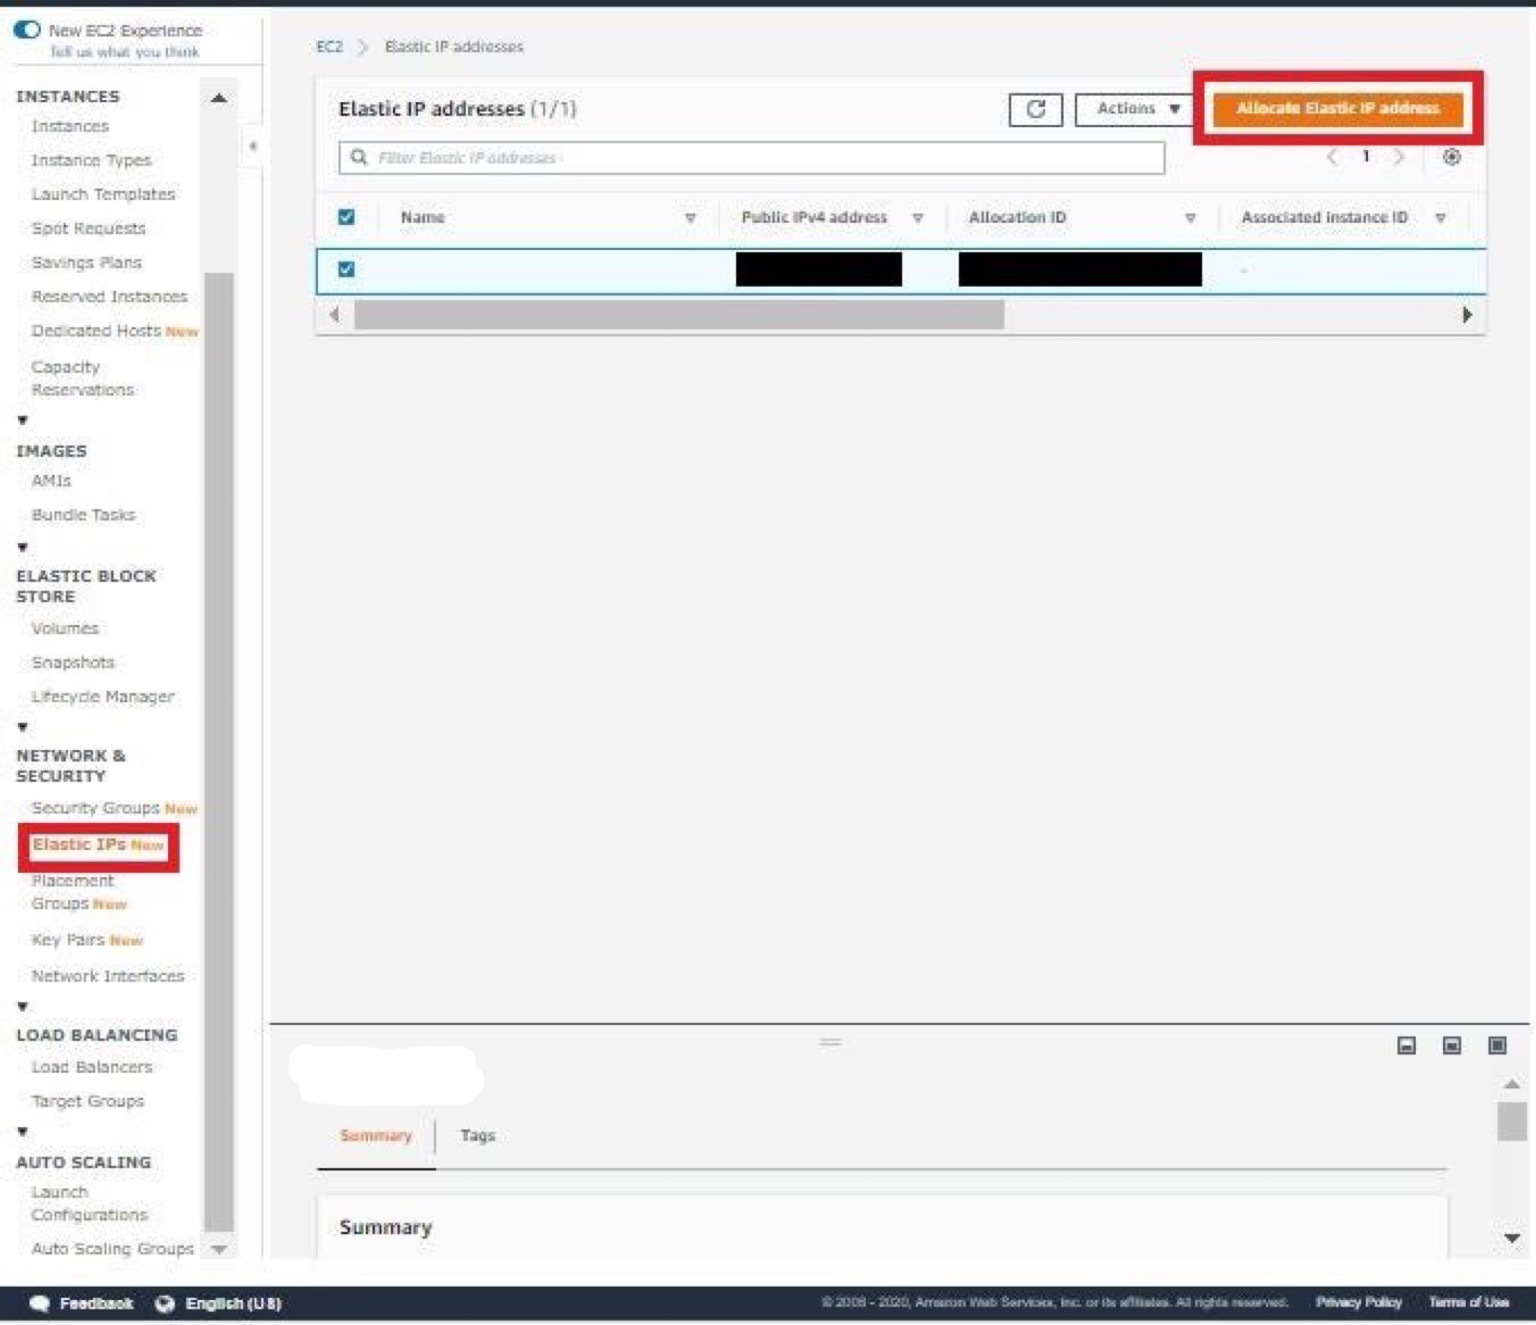The height and width of the screenshot is (1325, 1536).
Task: Open Savings Plans in sidebar
Action: (x=87, y=262)
